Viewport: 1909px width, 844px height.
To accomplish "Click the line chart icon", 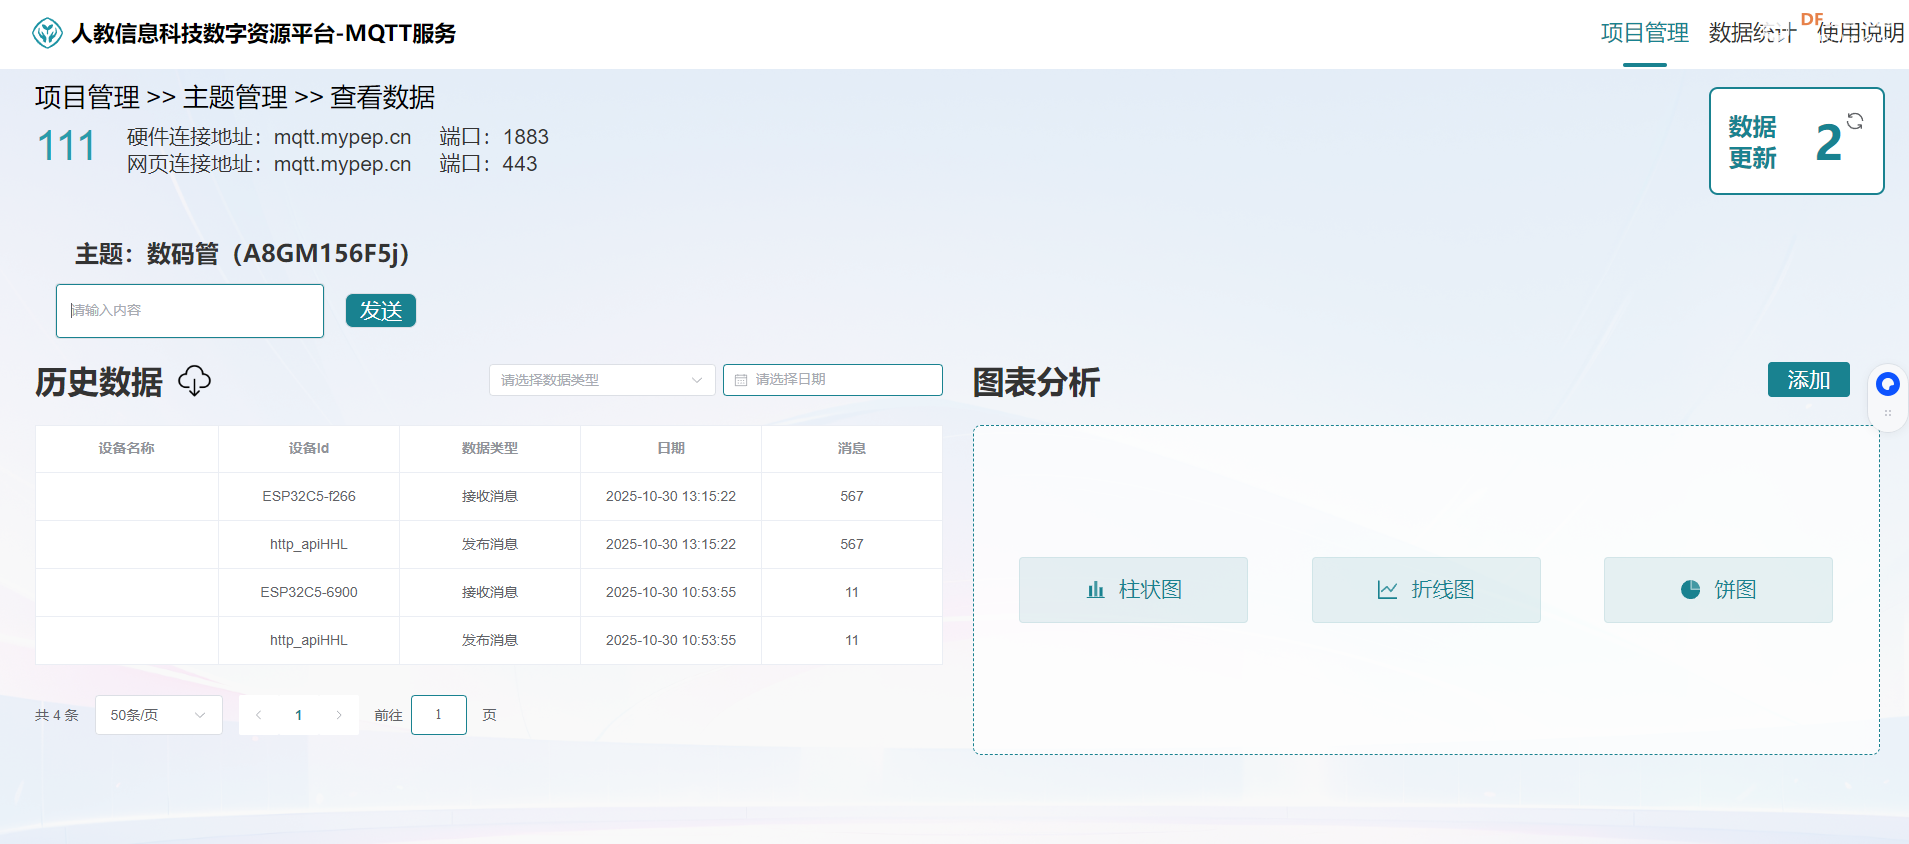I will (x=1387, y=590).
